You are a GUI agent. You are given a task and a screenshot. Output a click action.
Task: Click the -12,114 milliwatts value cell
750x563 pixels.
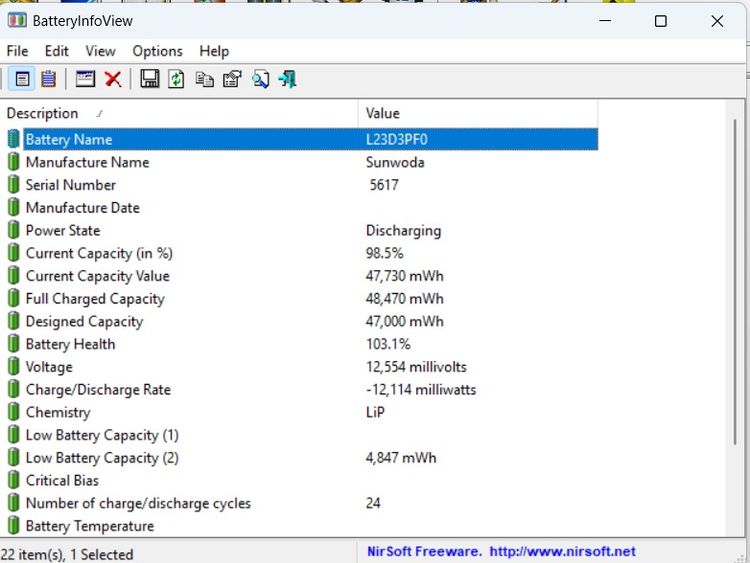(421, 389)
